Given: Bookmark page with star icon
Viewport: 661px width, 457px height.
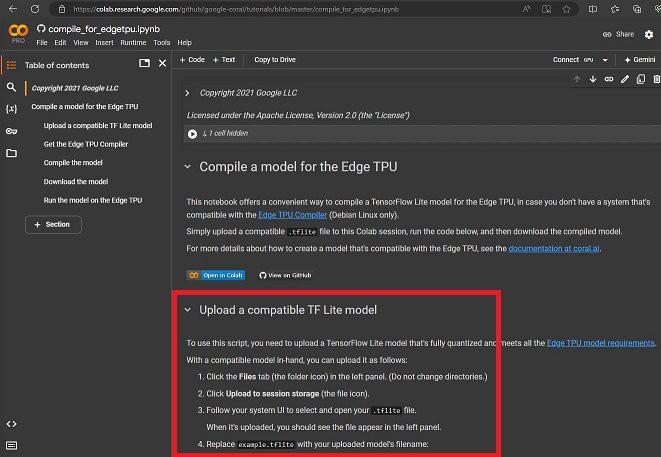Looking at the screenshot, I should [x=566, y=9].
